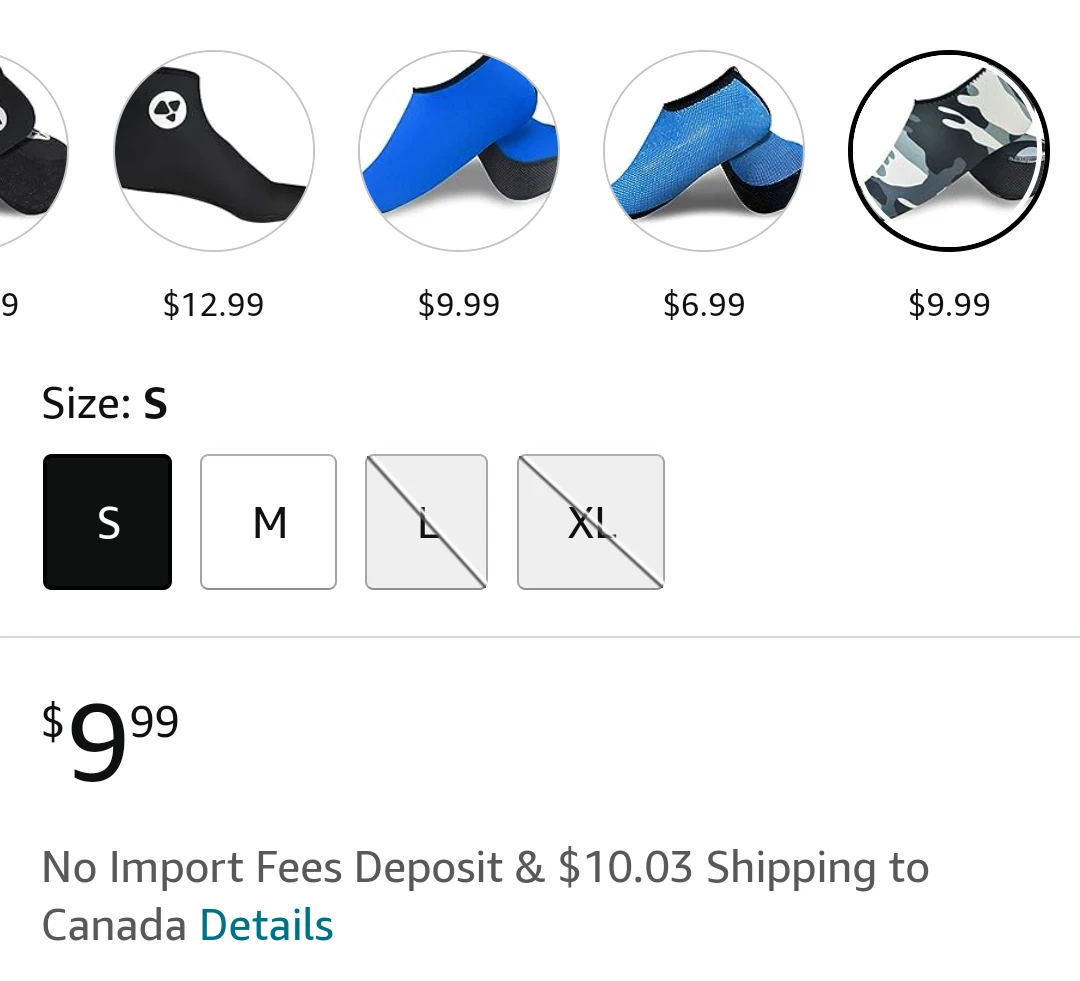Select the black sock swatch with white logo
The image size is (1080, 981).
pos(214,150)
